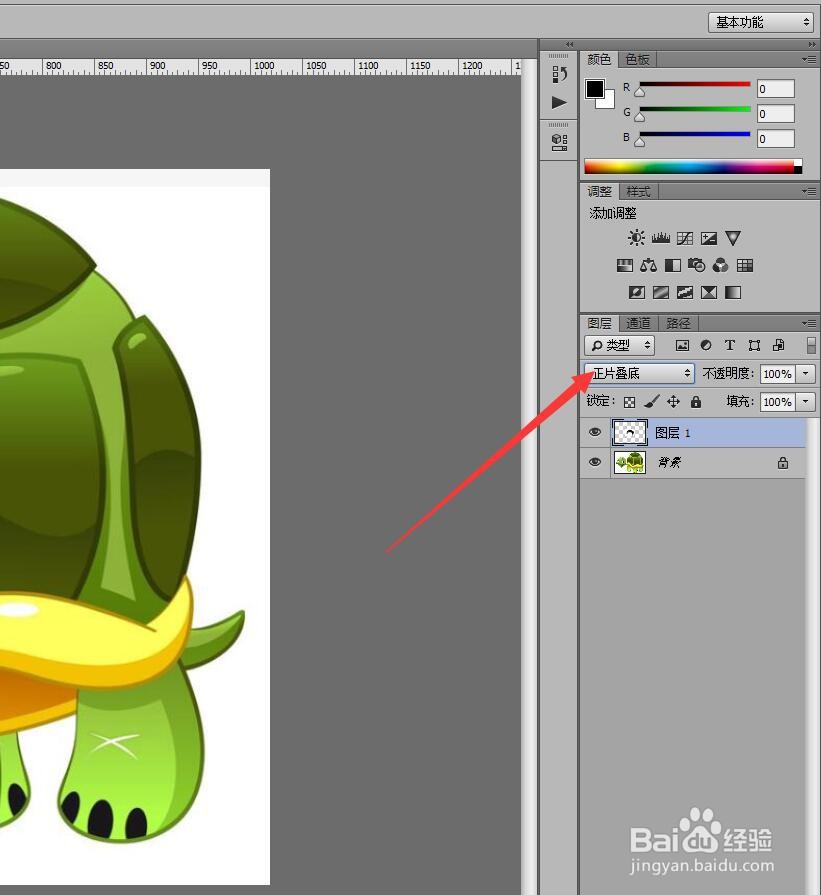
Task: Switch to the 色板 tab
Action: point(638,59)
